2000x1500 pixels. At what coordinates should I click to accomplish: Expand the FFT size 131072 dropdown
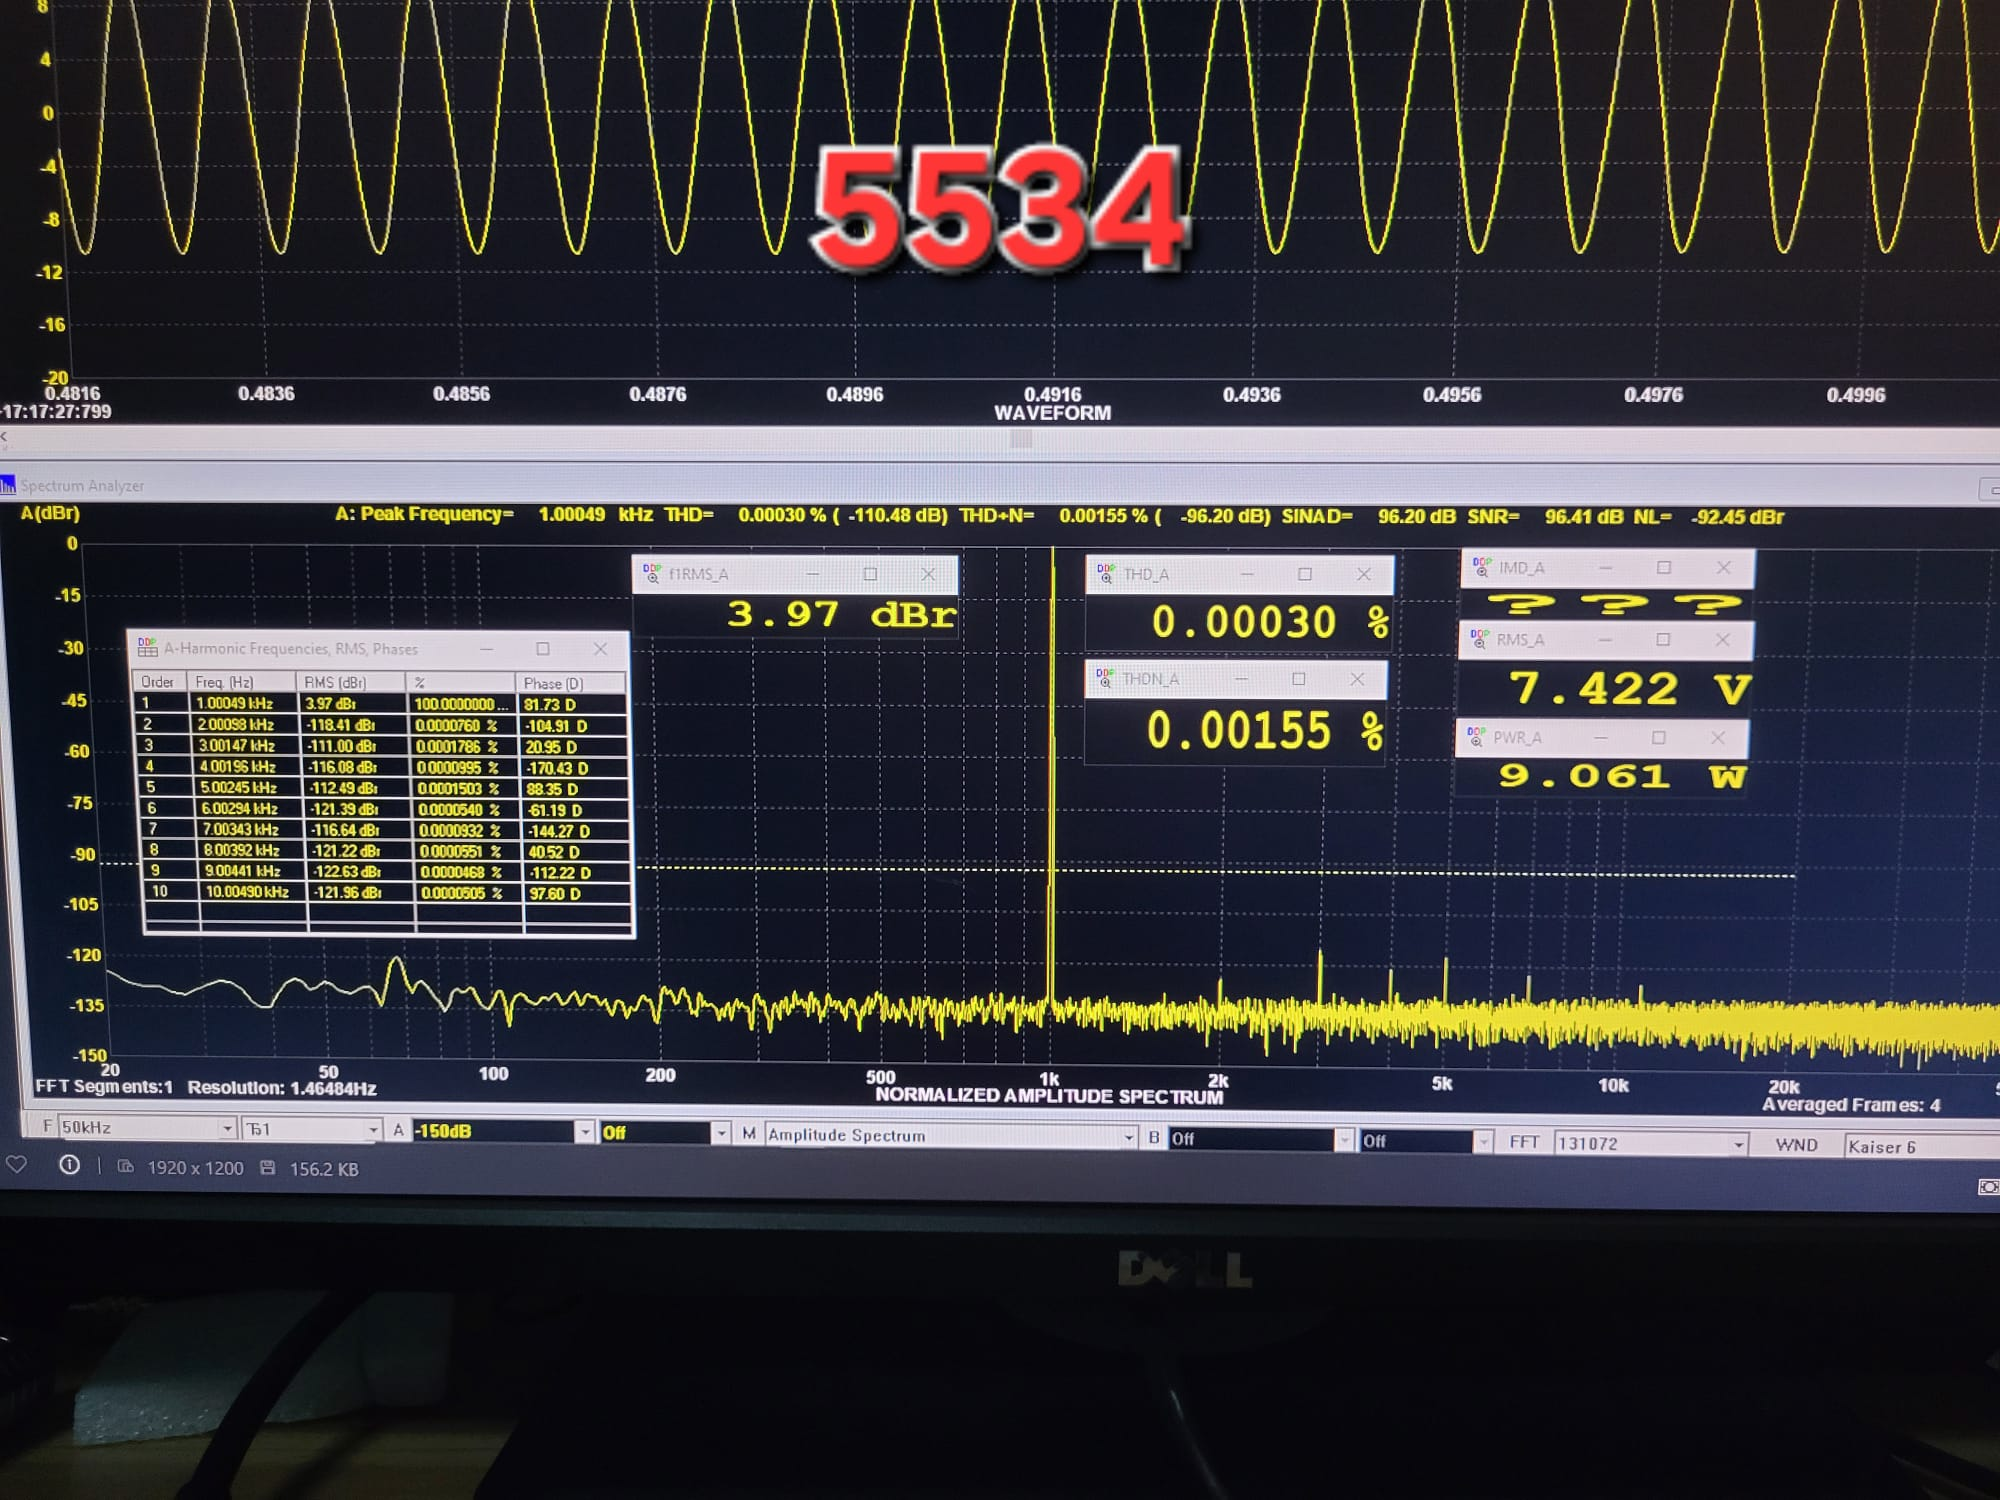pos(1739,1144)
